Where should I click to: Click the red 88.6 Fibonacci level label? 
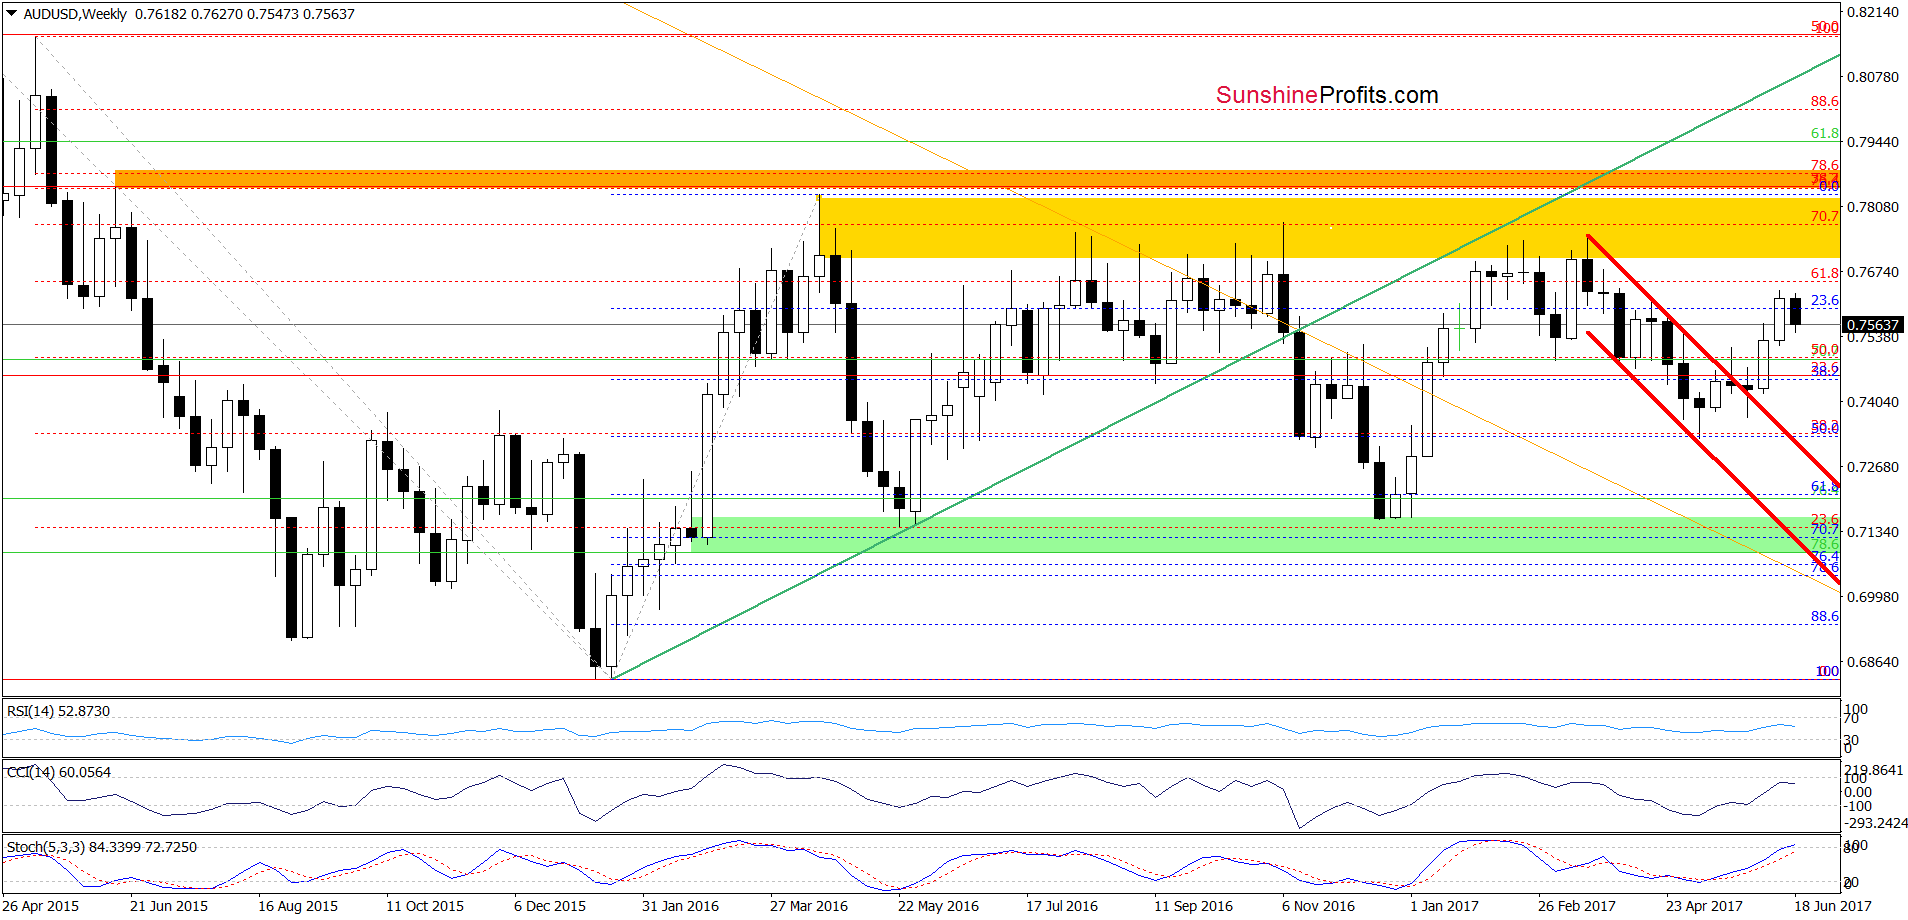[1825, 101]
